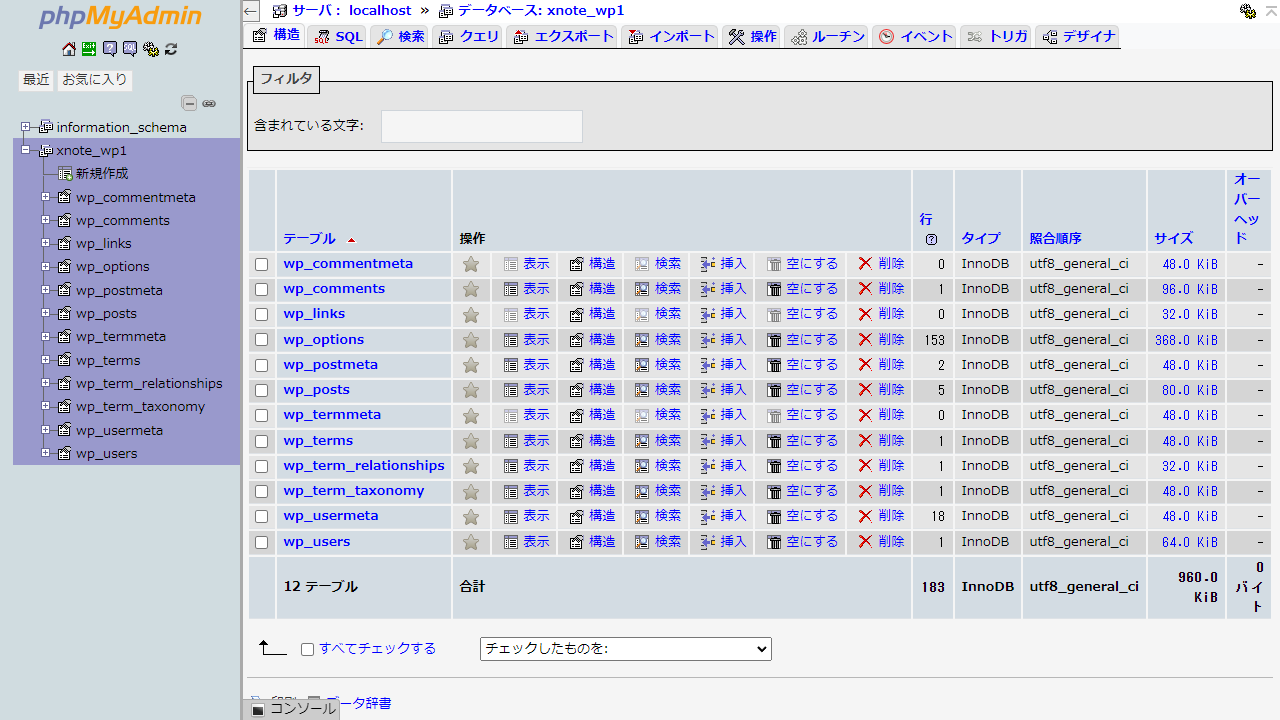Check the wp_commentmeta row checkbox
Screen dimensions: 1280x720
pos(262,264)
